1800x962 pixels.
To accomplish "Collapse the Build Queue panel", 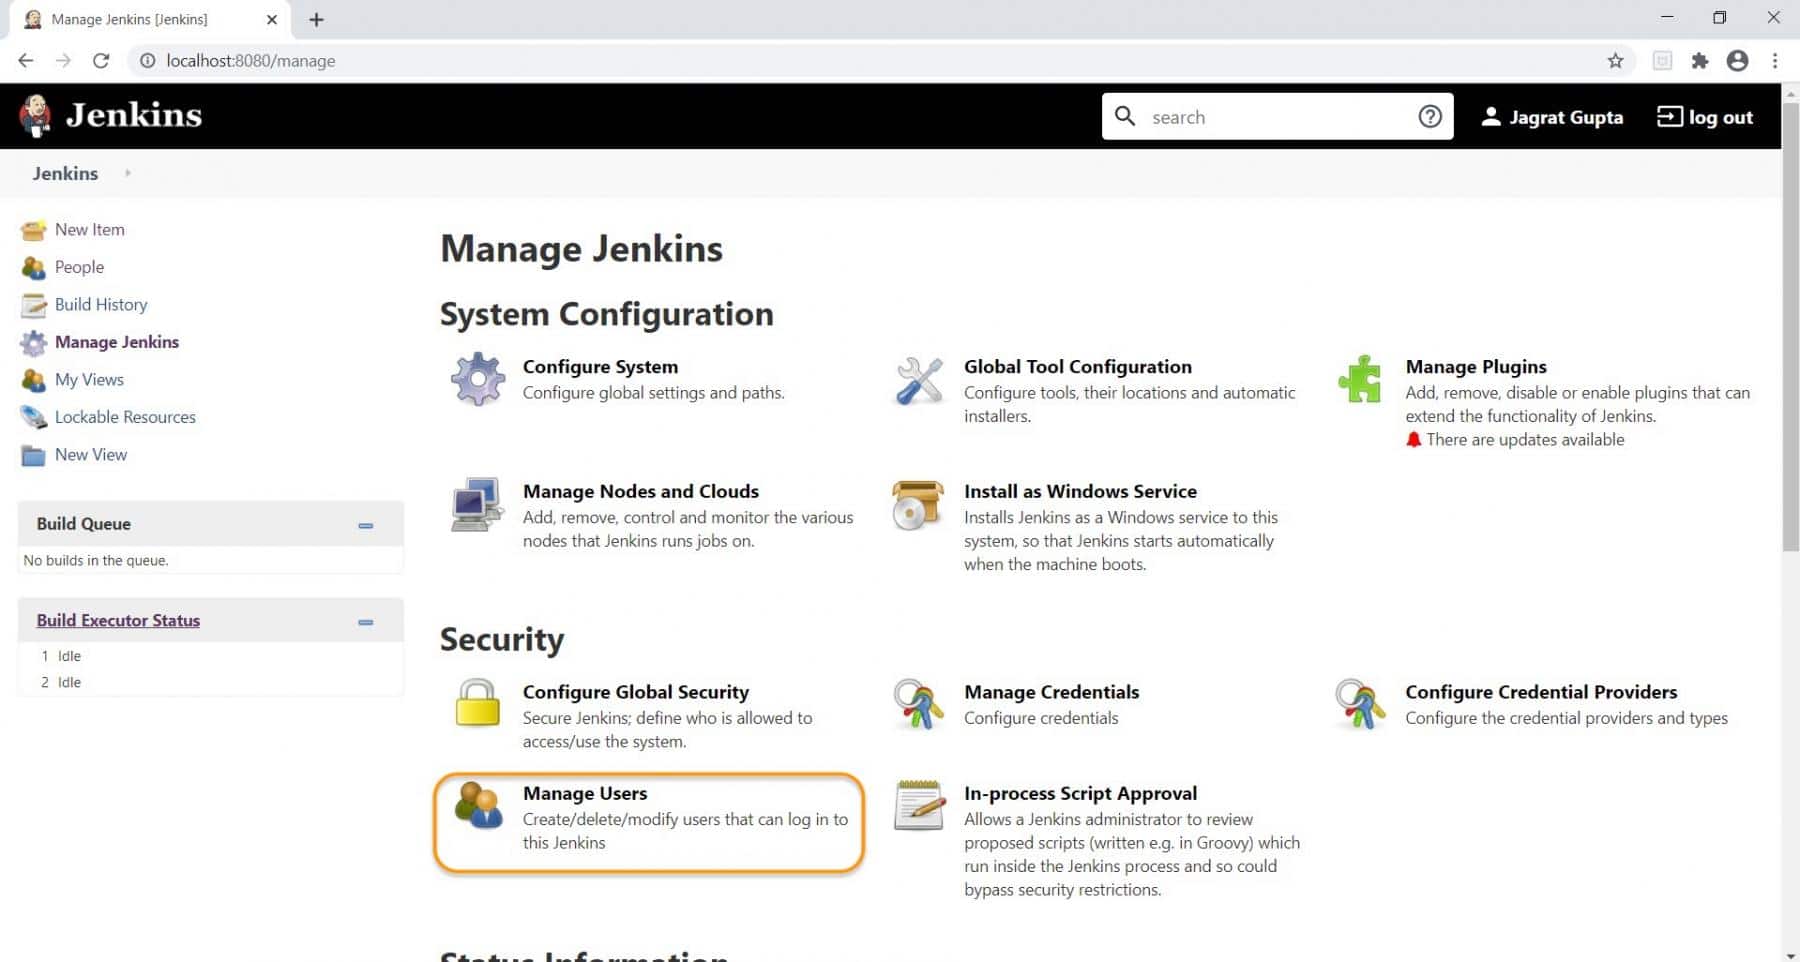I will coord(365,524).
